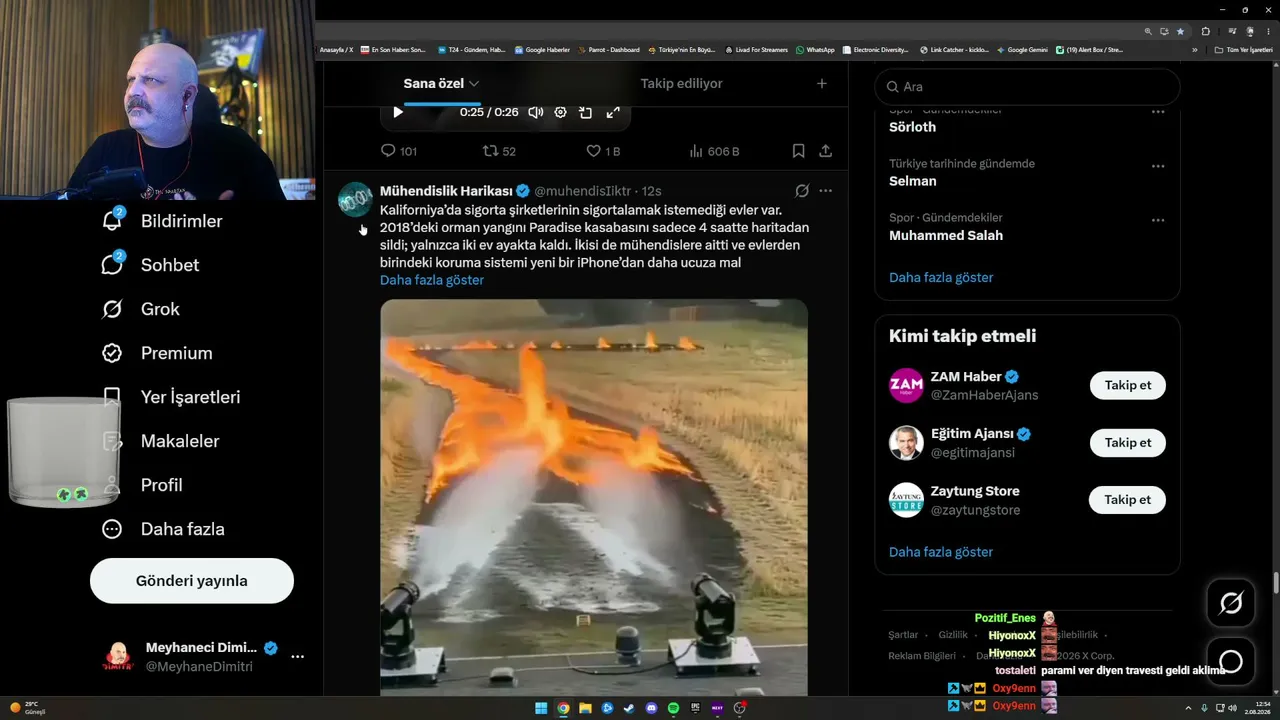Open more options for Sörloth trend
The width and height of the screenshot is (1280, 720).
pos(1158,112)
